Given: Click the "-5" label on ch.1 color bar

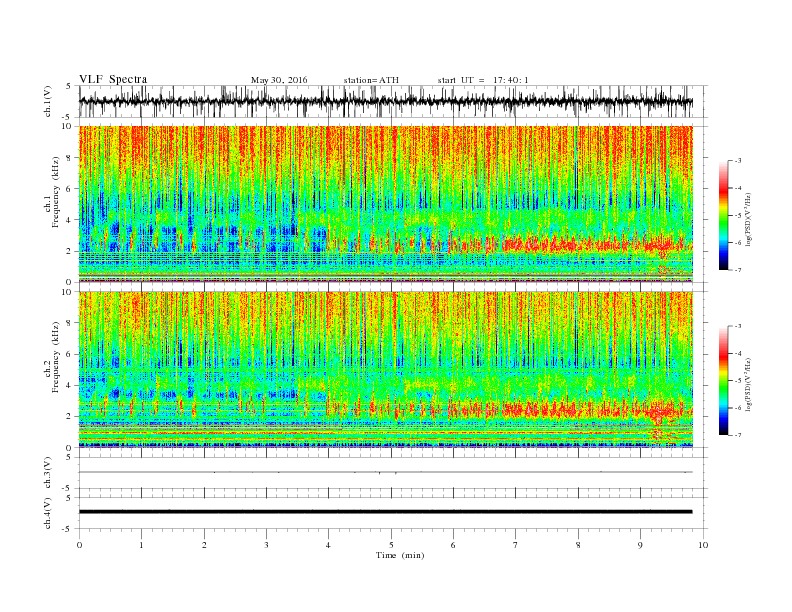Looking at the screenshot, I should [x=738, y=215].
